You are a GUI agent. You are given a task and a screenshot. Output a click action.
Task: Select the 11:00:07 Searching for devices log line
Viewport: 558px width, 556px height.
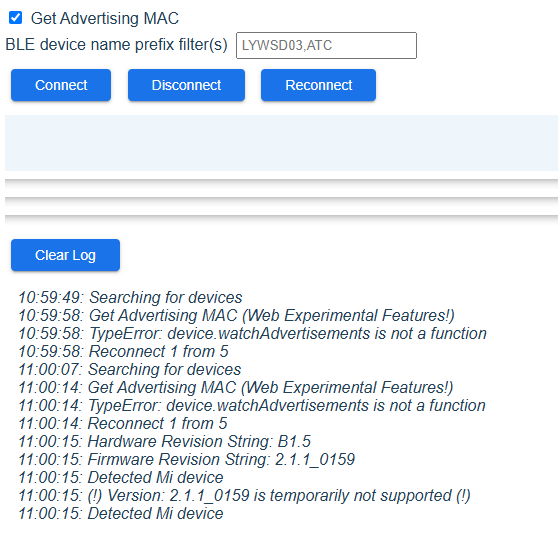click(x=130, y=369)
